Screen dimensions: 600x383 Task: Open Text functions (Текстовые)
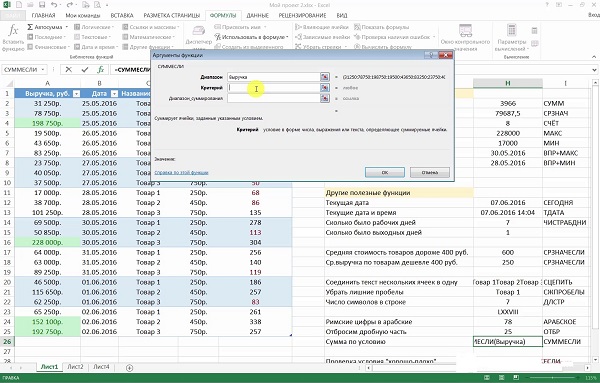tap(92, 37)
